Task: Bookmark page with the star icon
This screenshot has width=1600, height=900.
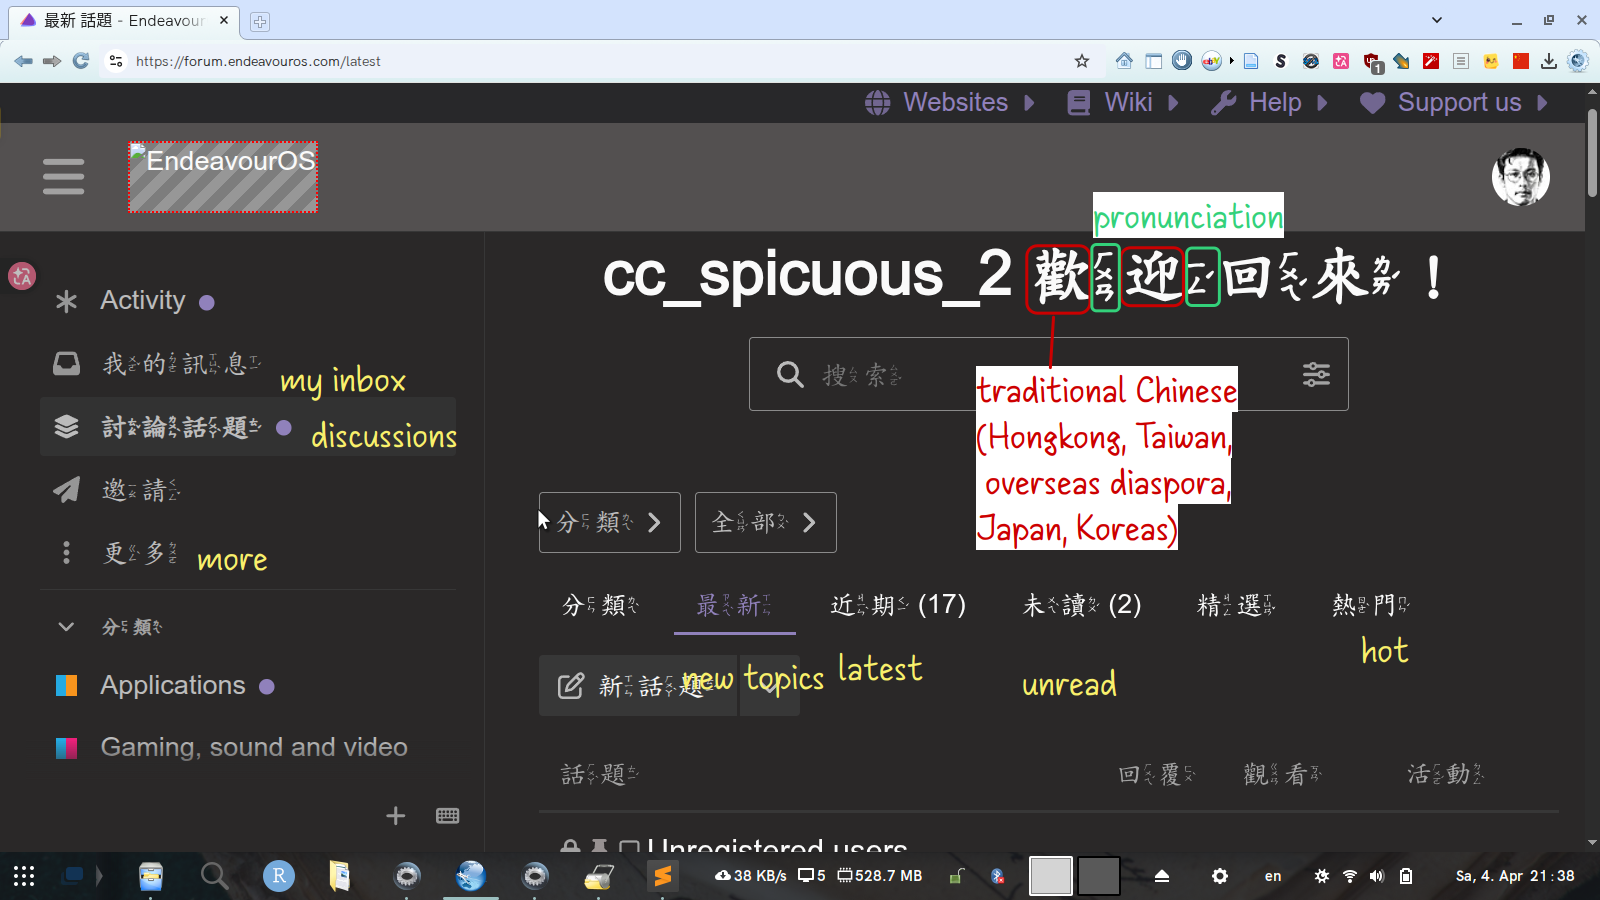Action: coord(1081,61)
